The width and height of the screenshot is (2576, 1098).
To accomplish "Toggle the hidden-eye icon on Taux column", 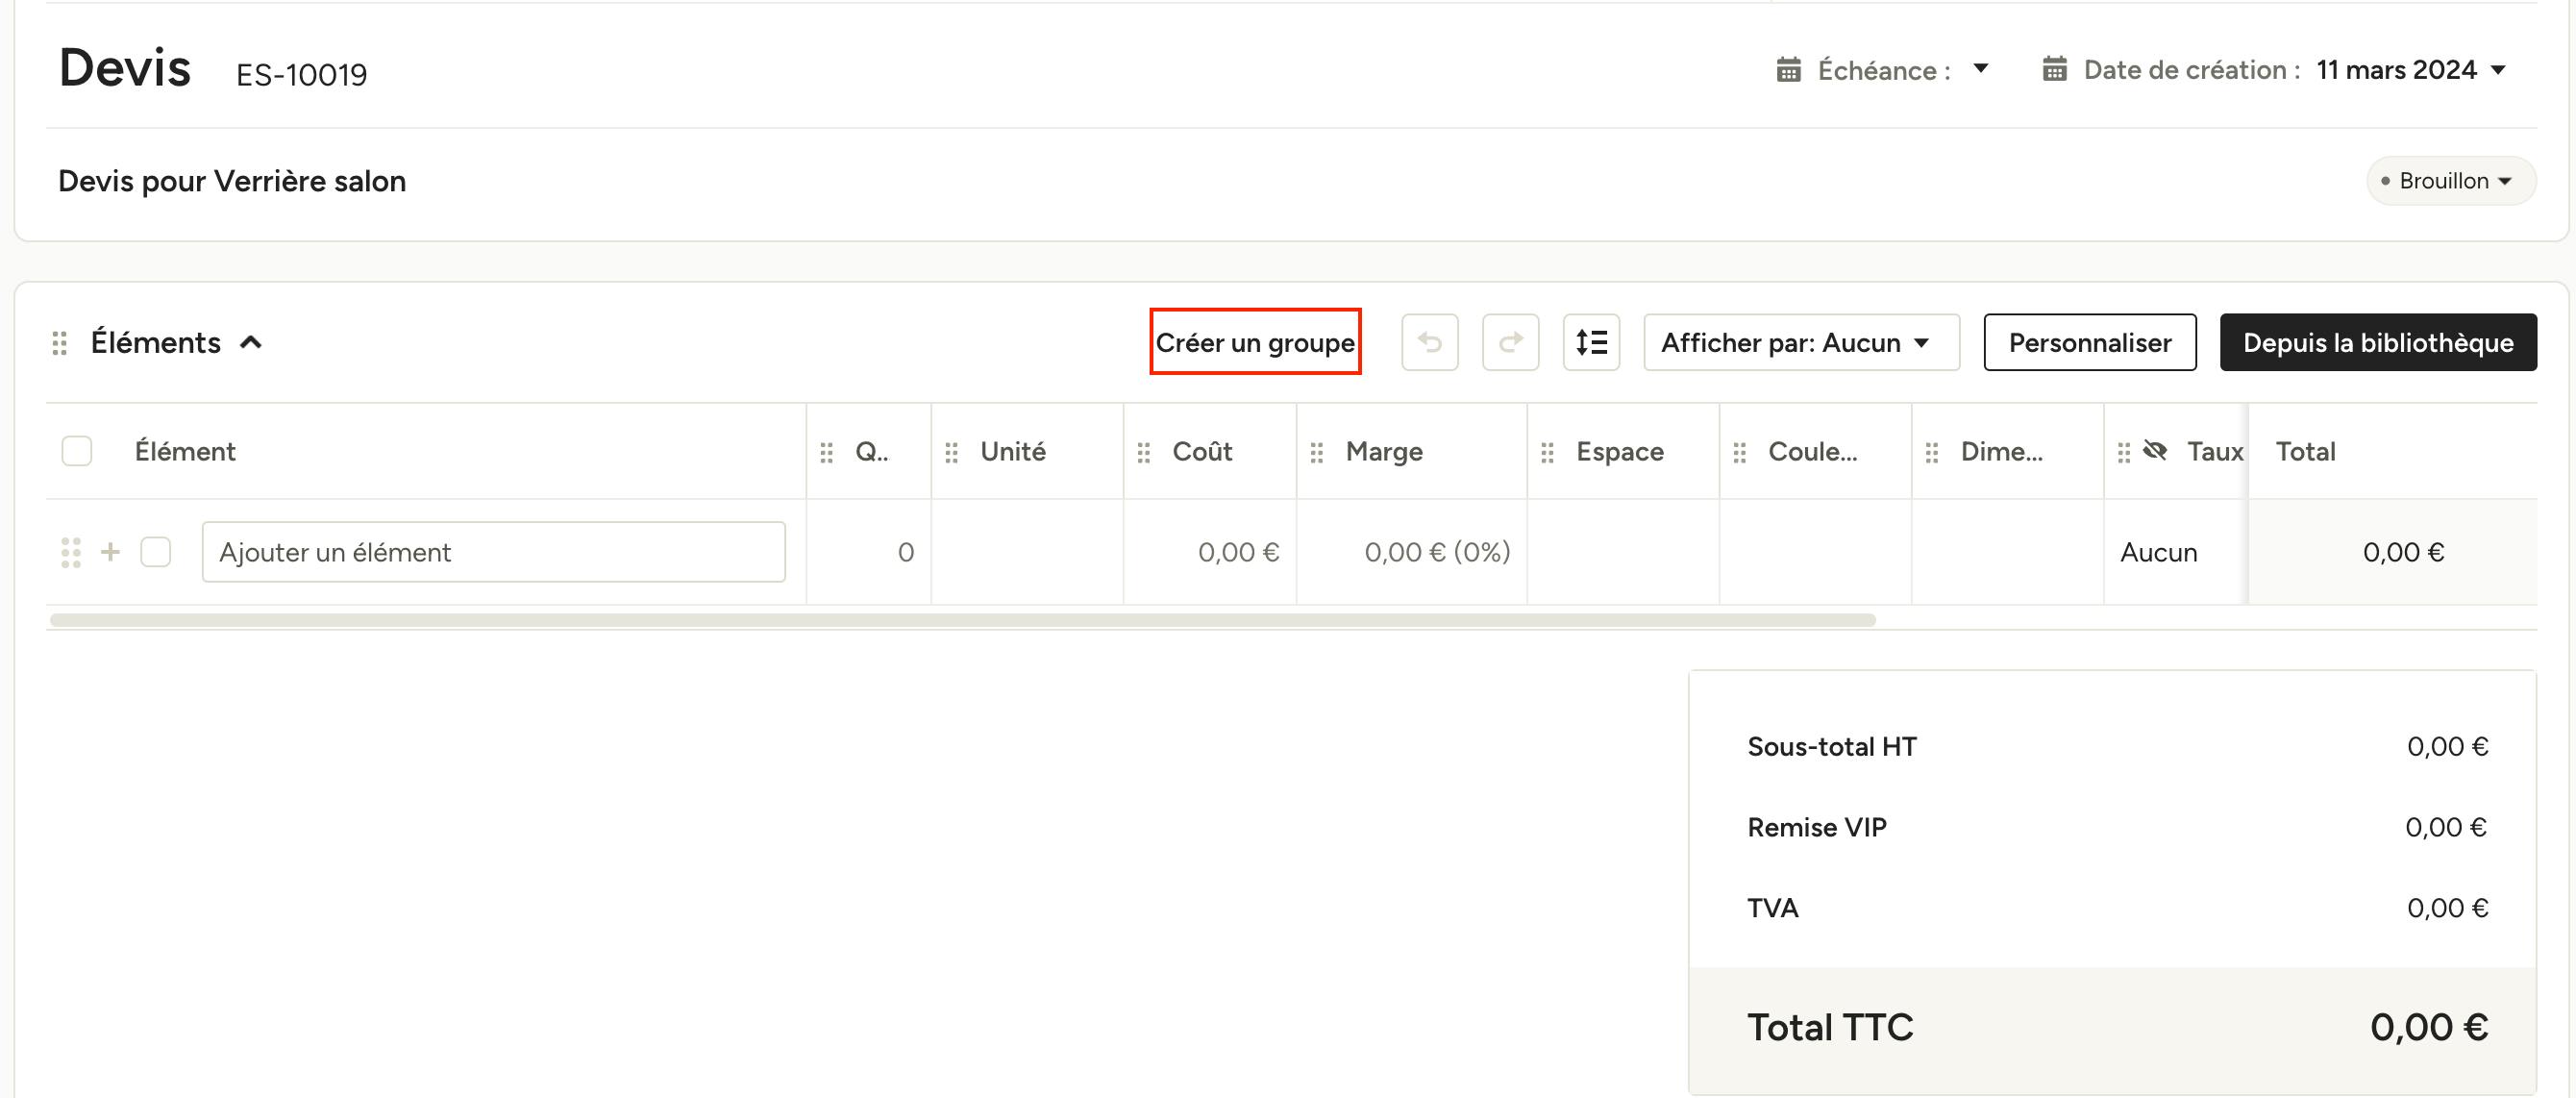I will point(2155,451).
